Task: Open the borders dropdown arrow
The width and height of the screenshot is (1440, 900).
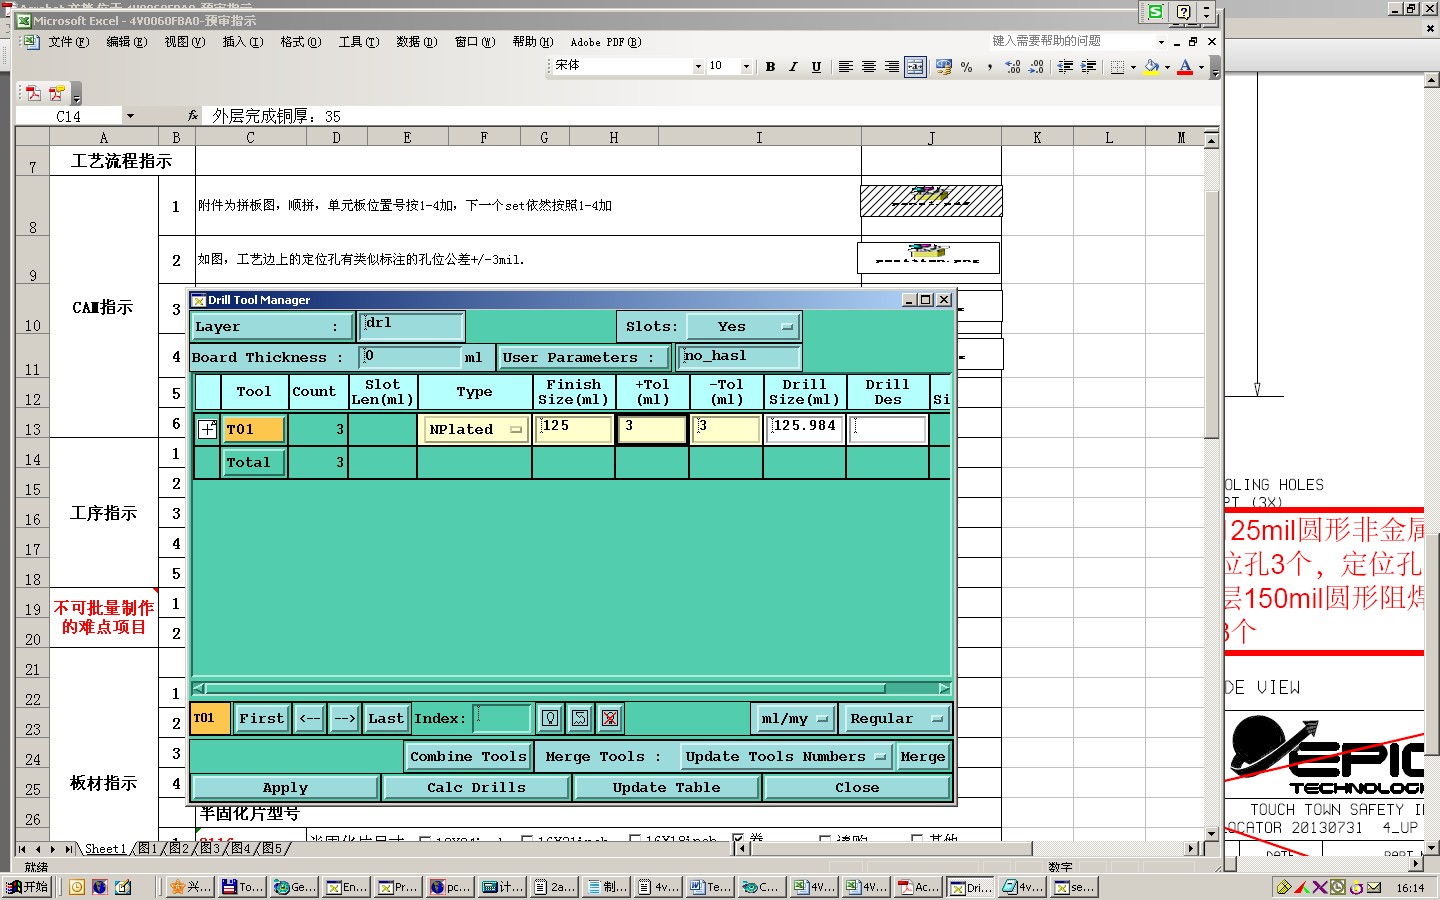Action: [x=1133, y=67]
